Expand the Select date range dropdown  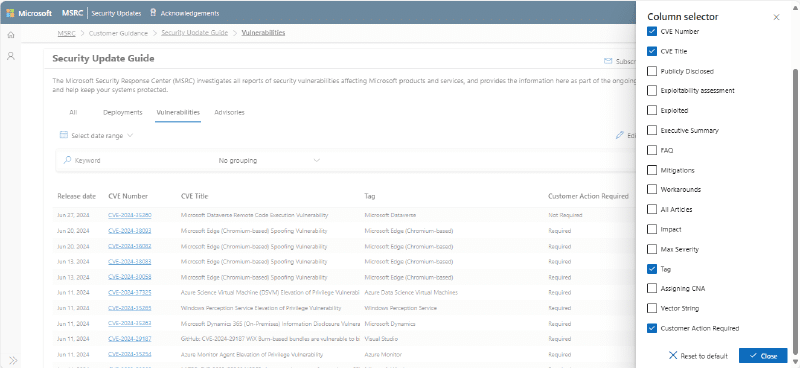pos(96,135)
